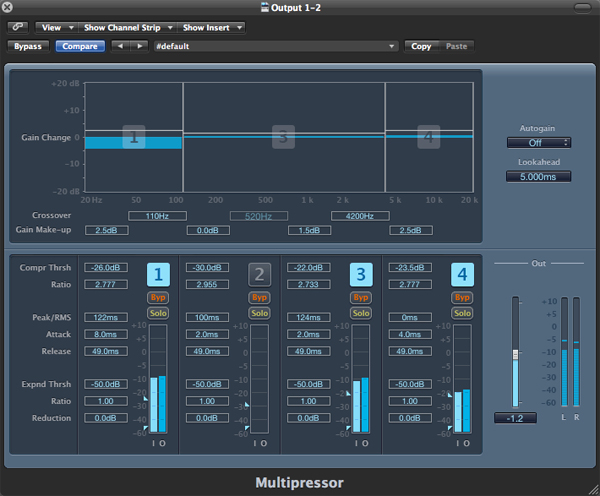Bypass band 4 with Byp button
This screenshot has width=600, height=496.
[462, 297]
